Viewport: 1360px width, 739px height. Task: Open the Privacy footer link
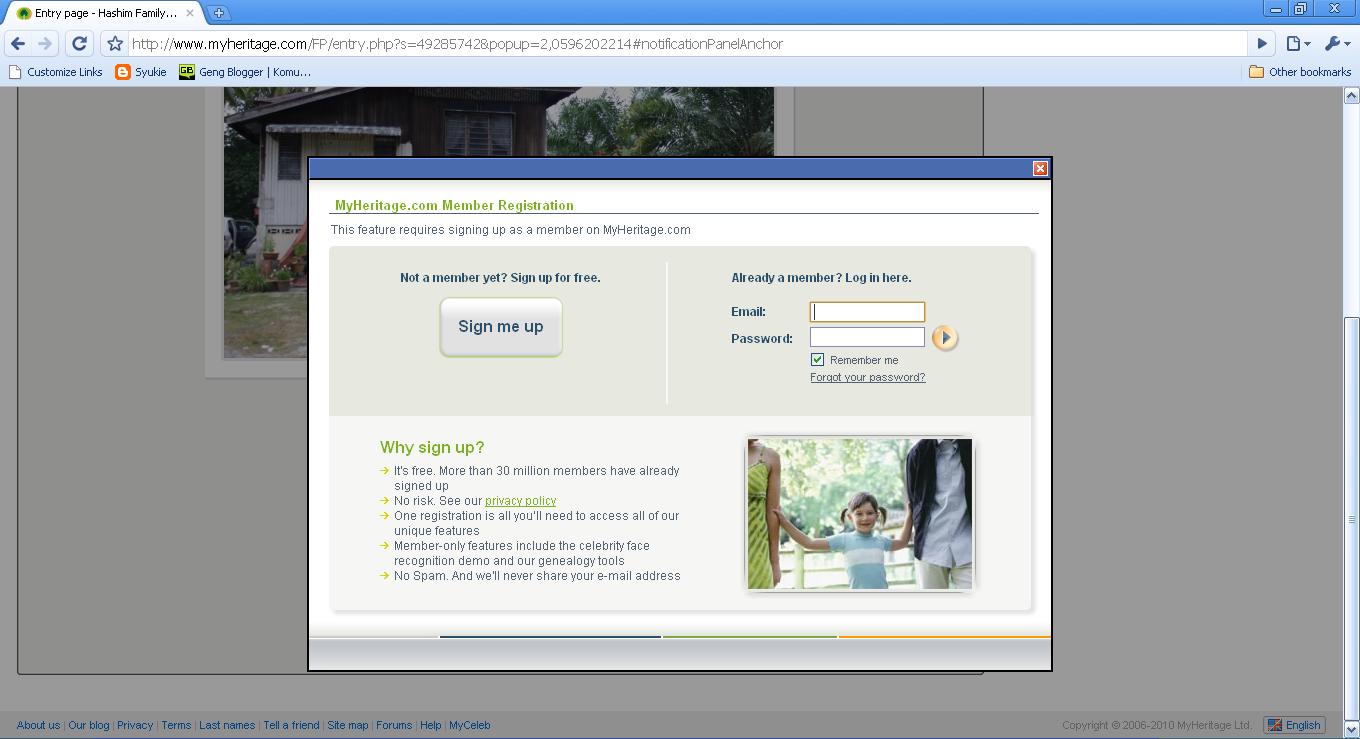(x=135, y=725)
